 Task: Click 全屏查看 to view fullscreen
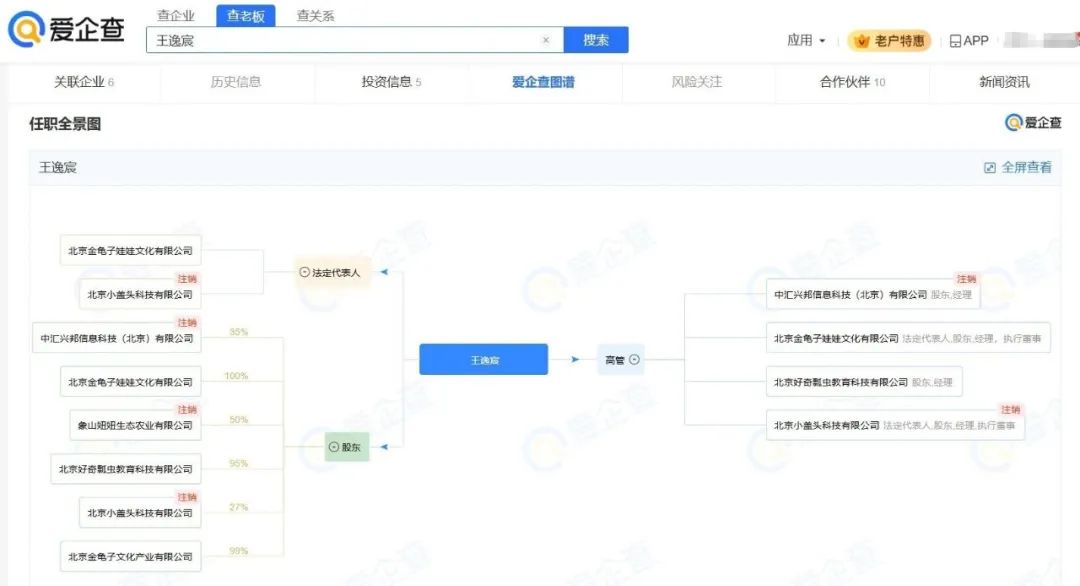(x=1026, y=167)
